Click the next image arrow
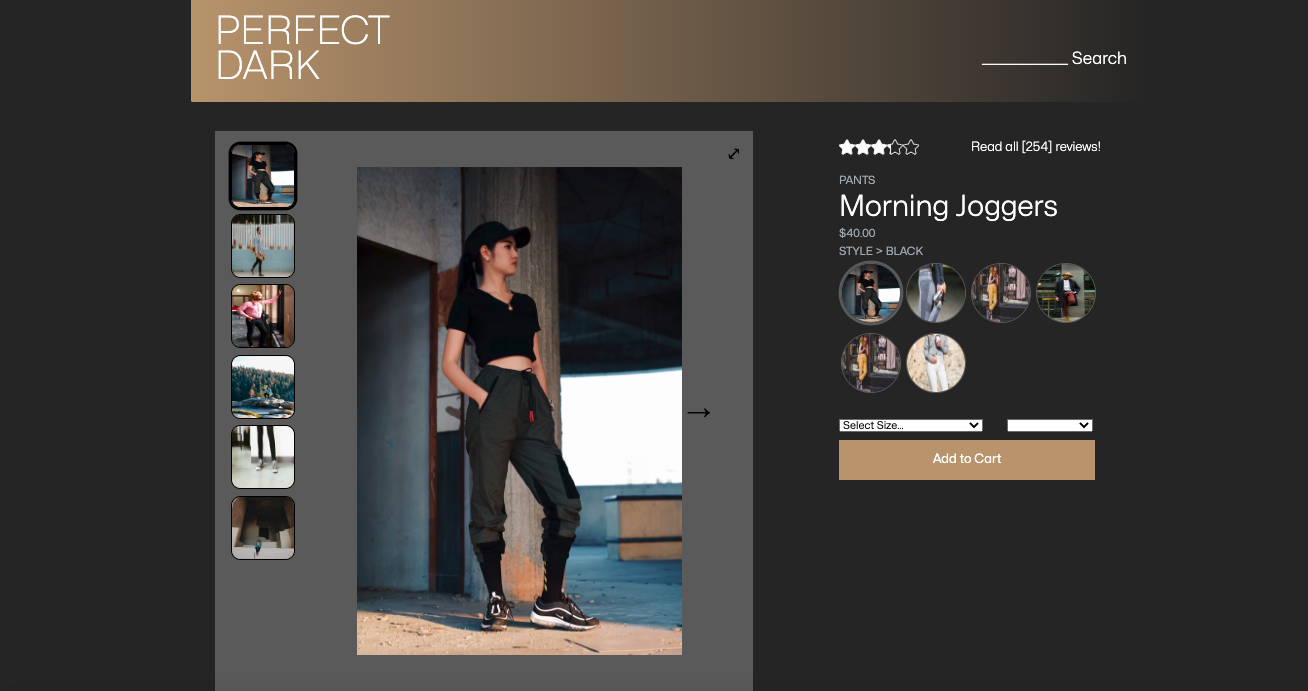 pyautogui.click(x=698, y=412)
